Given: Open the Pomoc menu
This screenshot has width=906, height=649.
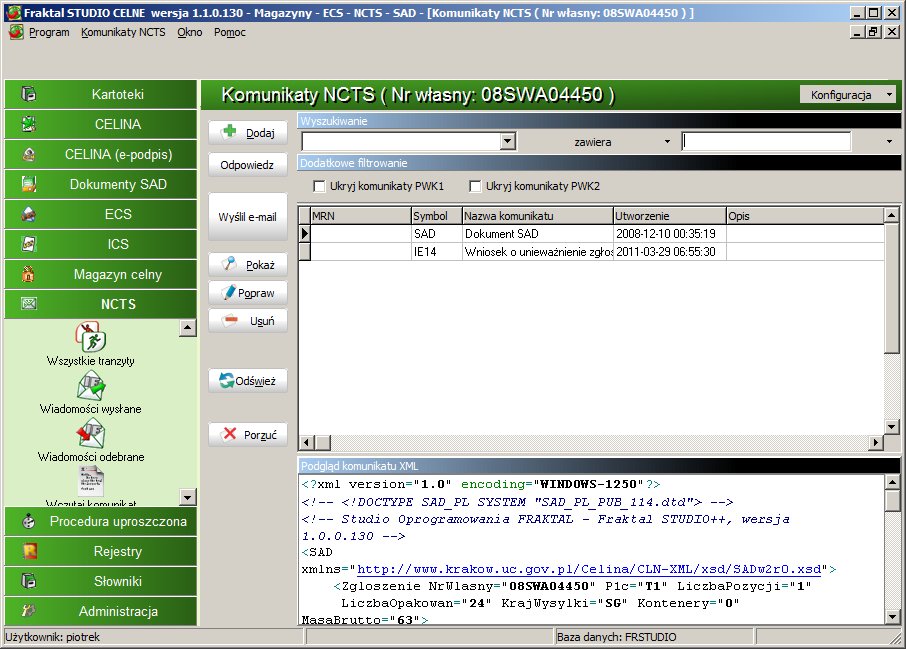Looking at the screenshot, I should point(229,32).
